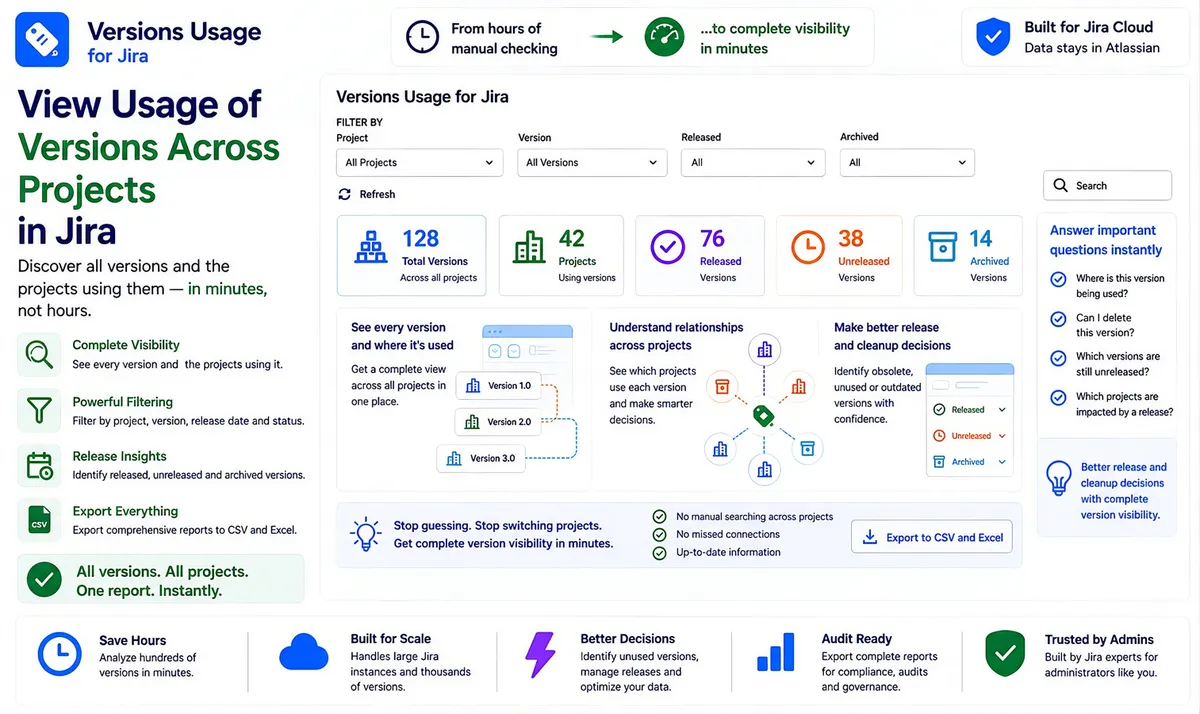Click the green circle checkmark by All versions
The height and width of the screenshot is (714, 1200).
point(44,580)
